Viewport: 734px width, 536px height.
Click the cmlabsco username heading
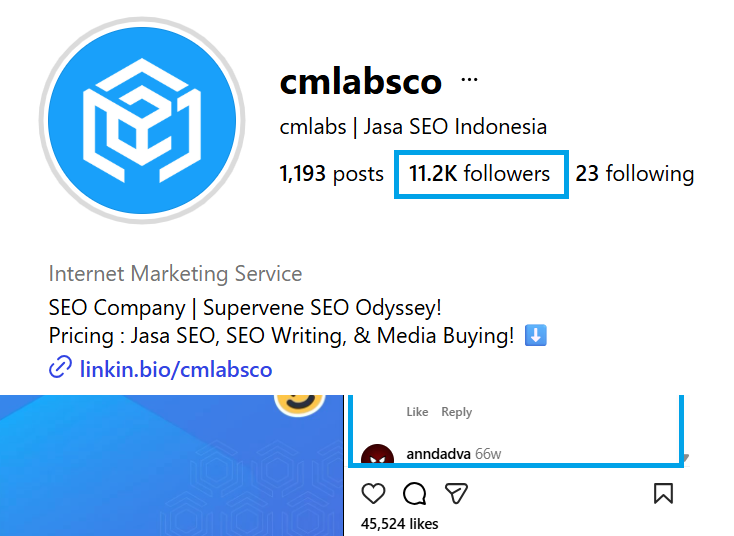tap(360, 81)
